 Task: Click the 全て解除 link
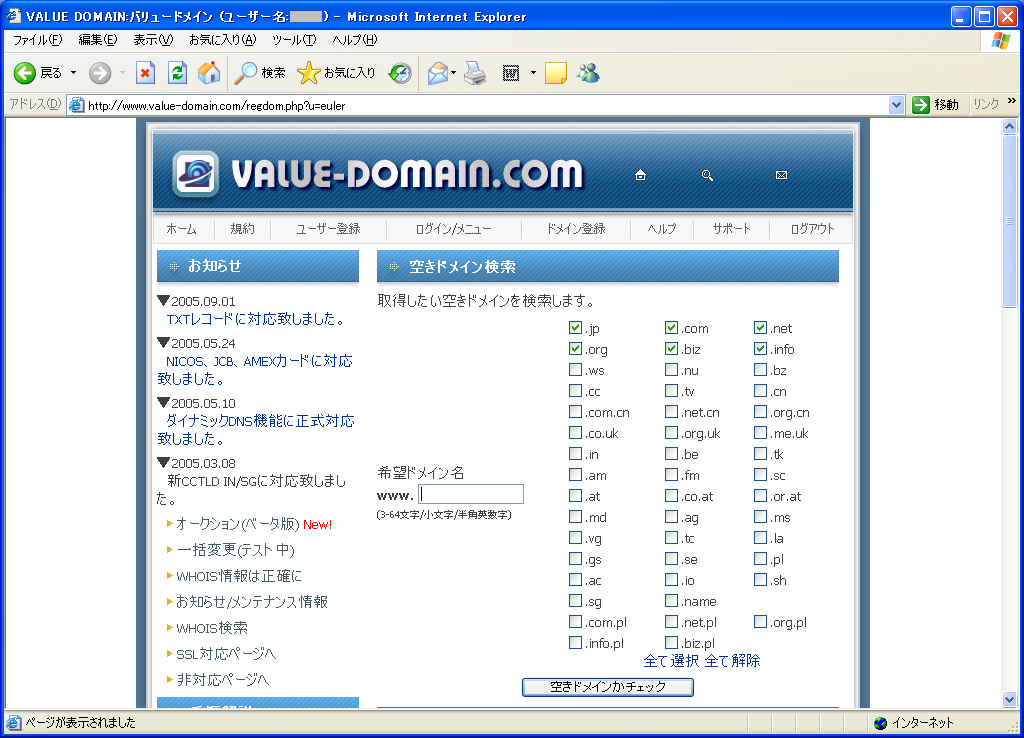733,661
